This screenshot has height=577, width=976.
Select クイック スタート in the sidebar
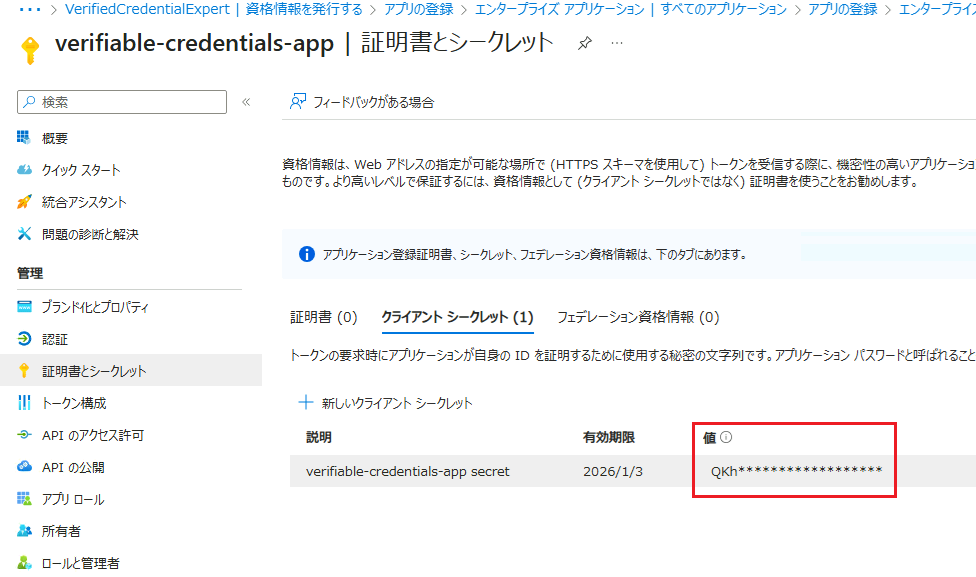tap(81, 170)
